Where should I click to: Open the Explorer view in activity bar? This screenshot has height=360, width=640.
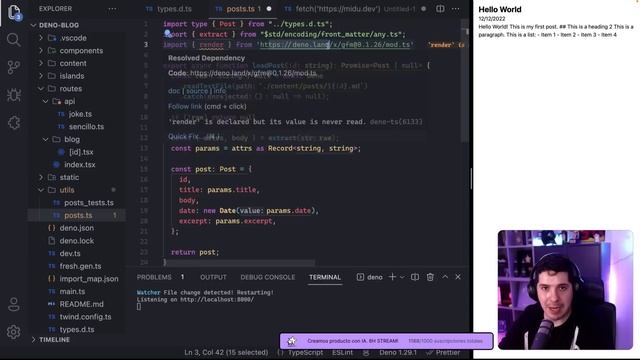14,12
